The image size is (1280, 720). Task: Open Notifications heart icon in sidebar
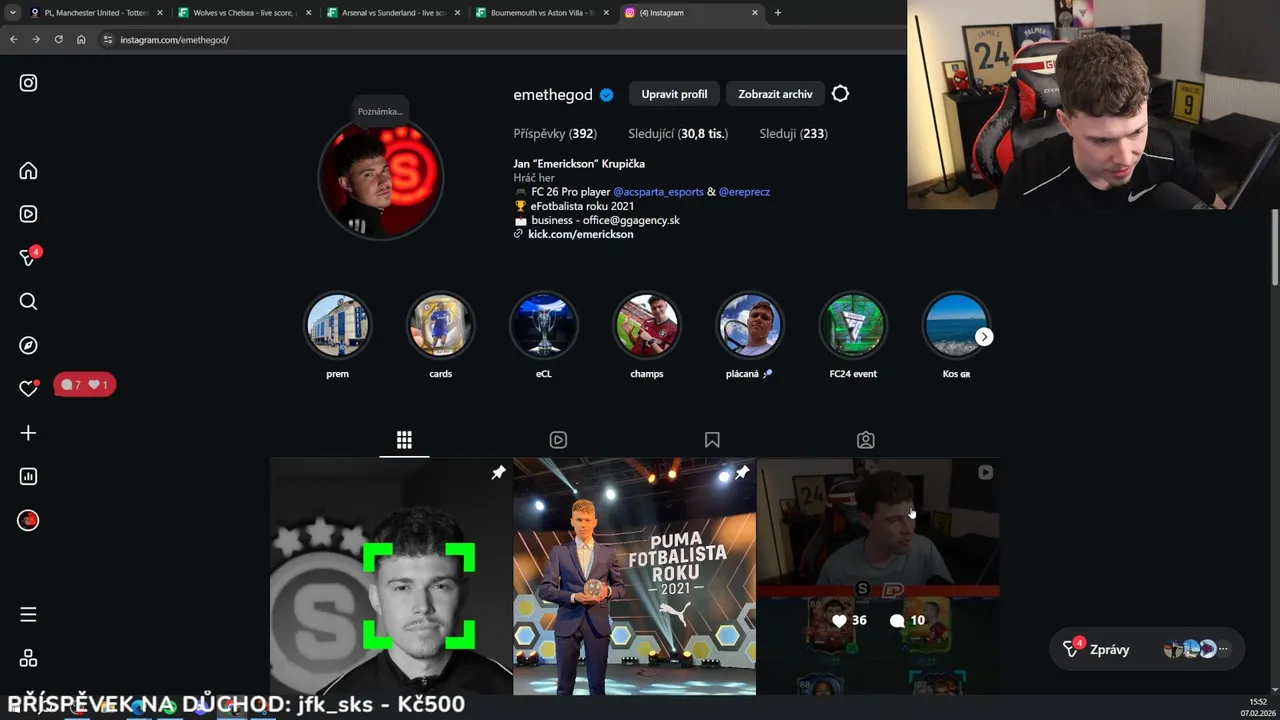(x=28, y=389)
